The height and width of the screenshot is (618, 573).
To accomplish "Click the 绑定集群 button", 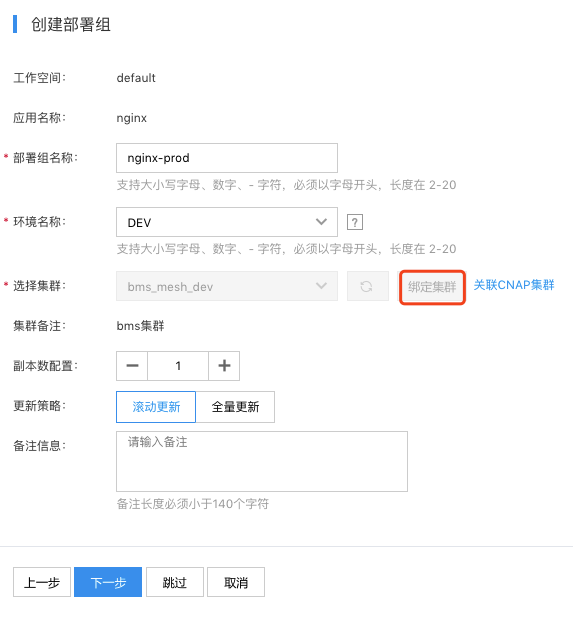I will [x=432, y=287].
